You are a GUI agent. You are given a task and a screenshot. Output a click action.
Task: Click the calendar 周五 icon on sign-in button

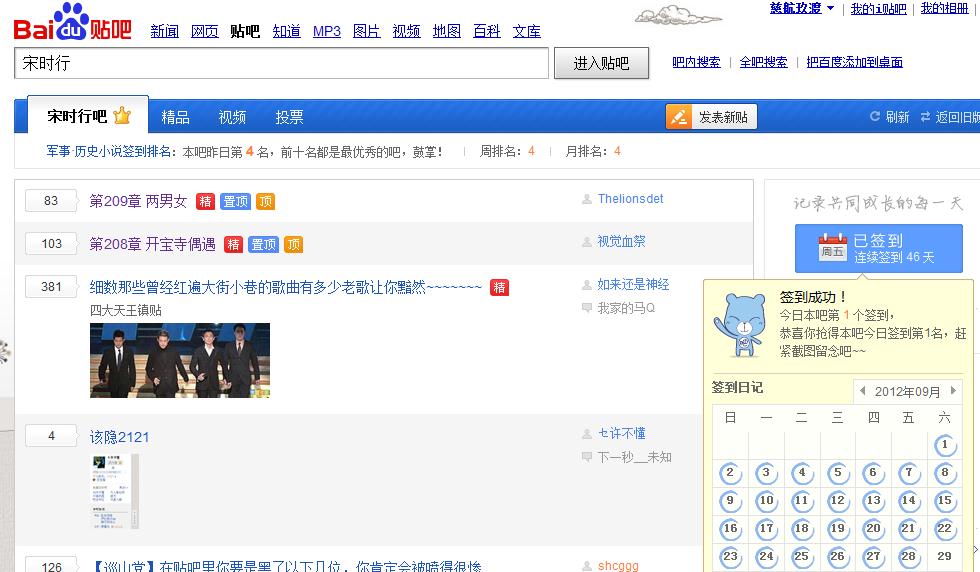coord(832,248)
